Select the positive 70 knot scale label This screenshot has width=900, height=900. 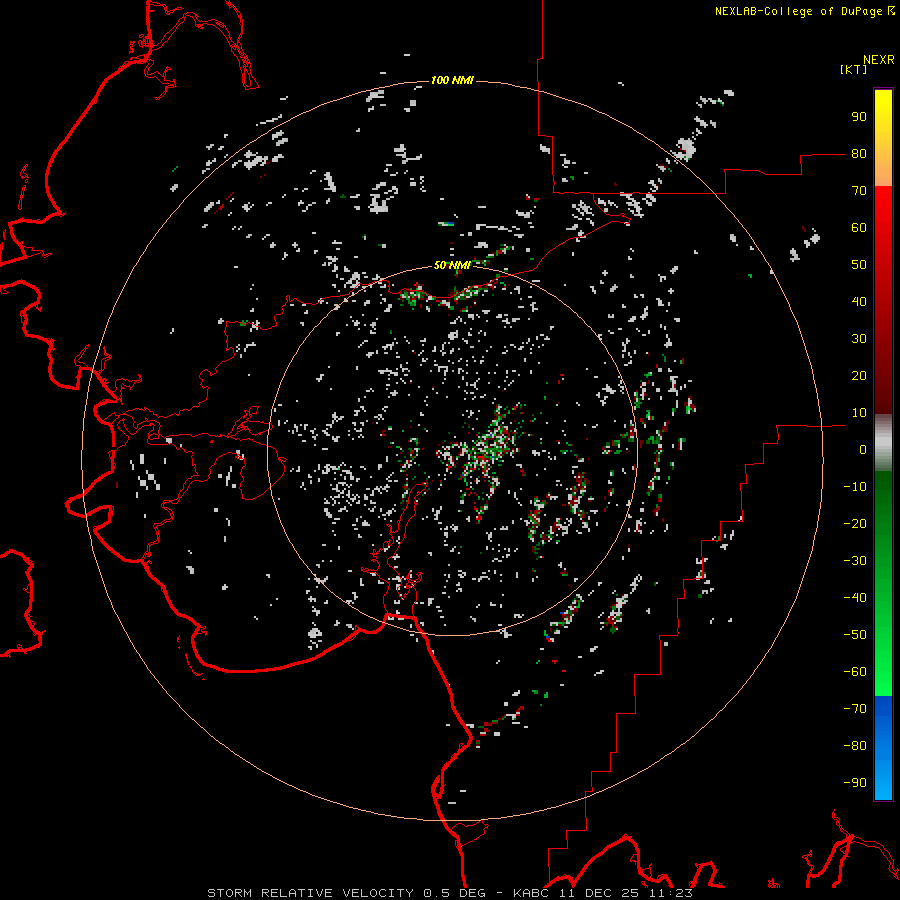(859, 191)
